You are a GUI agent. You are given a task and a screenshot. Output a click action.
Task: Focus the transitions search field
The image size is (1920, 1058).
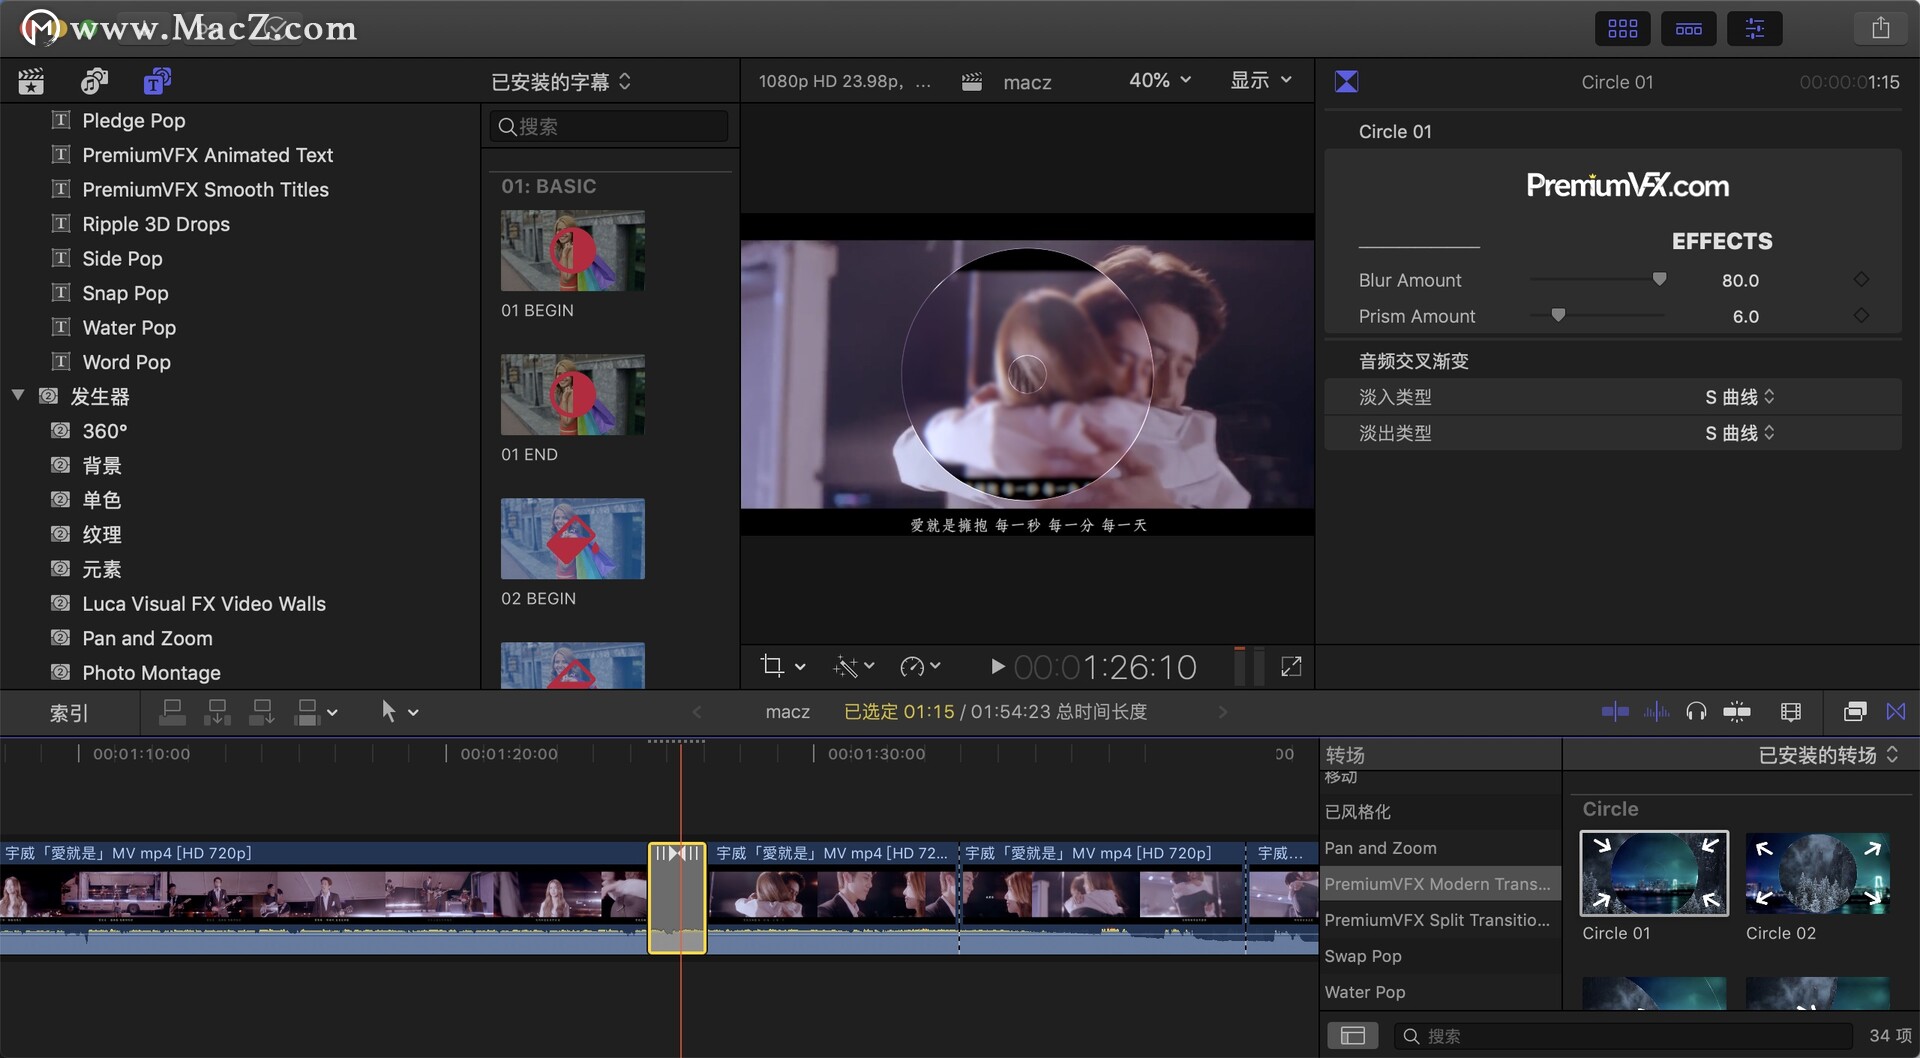click(x=1623, y=1036)
